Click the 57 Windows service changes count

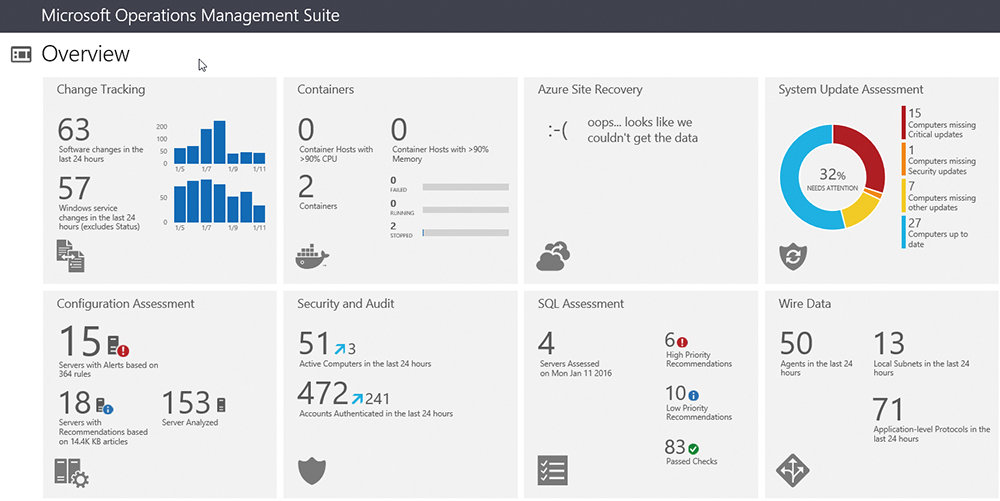pyautogui.click(x=74, y=189)
